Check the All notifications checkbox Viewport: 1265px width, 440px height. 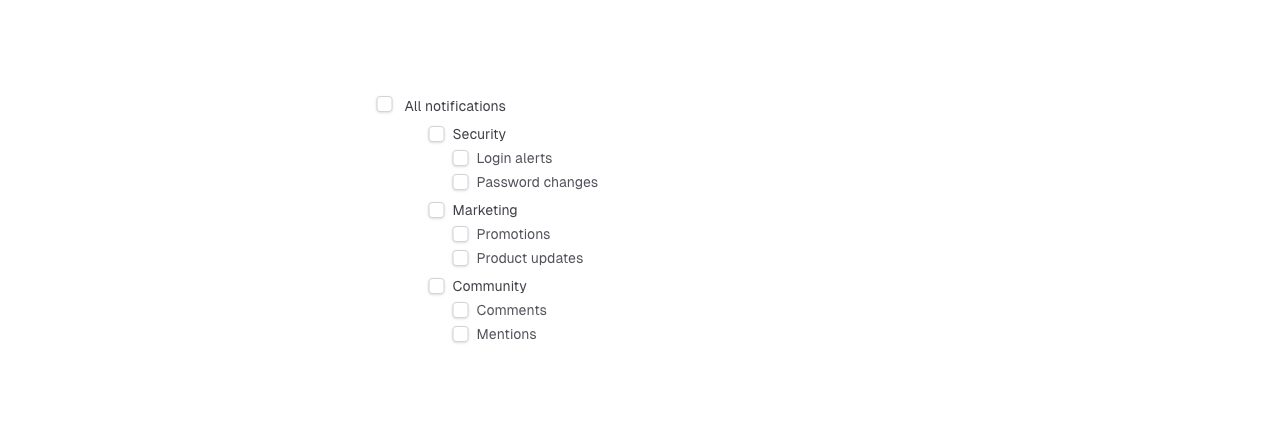(x=385, y=105)
